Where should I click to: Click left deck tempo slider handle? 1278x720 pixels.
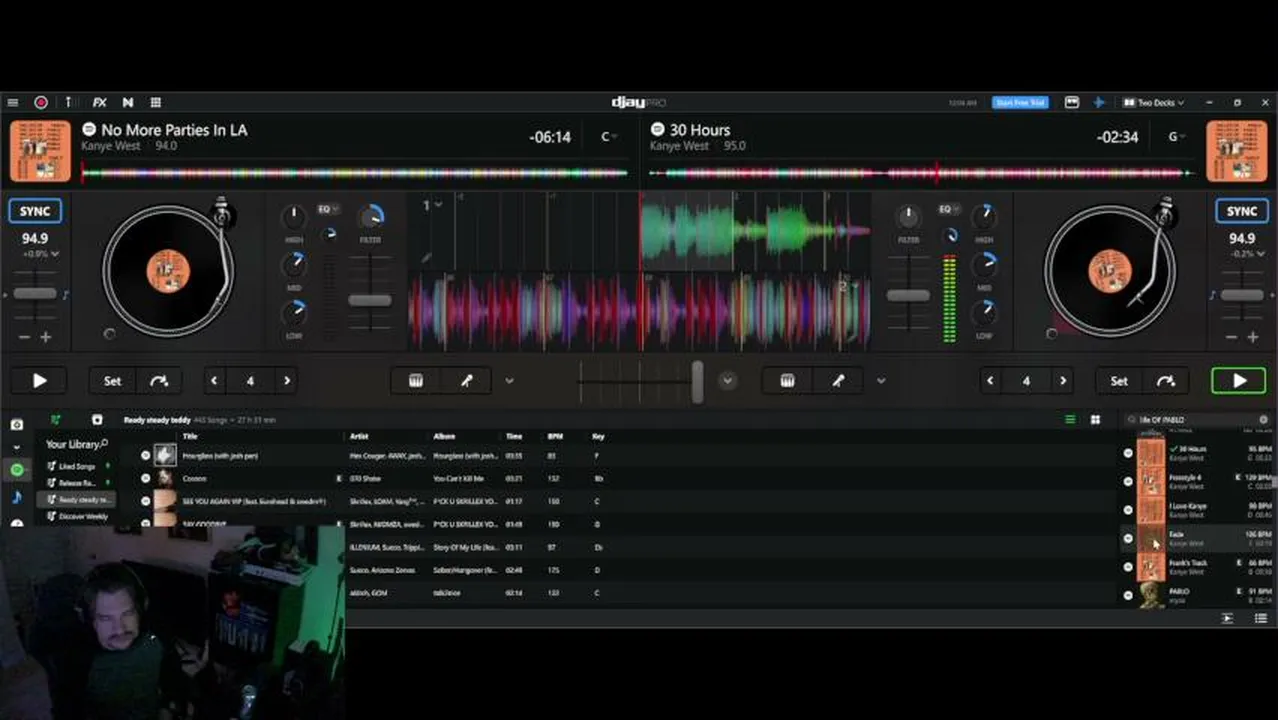click(35, 294)
